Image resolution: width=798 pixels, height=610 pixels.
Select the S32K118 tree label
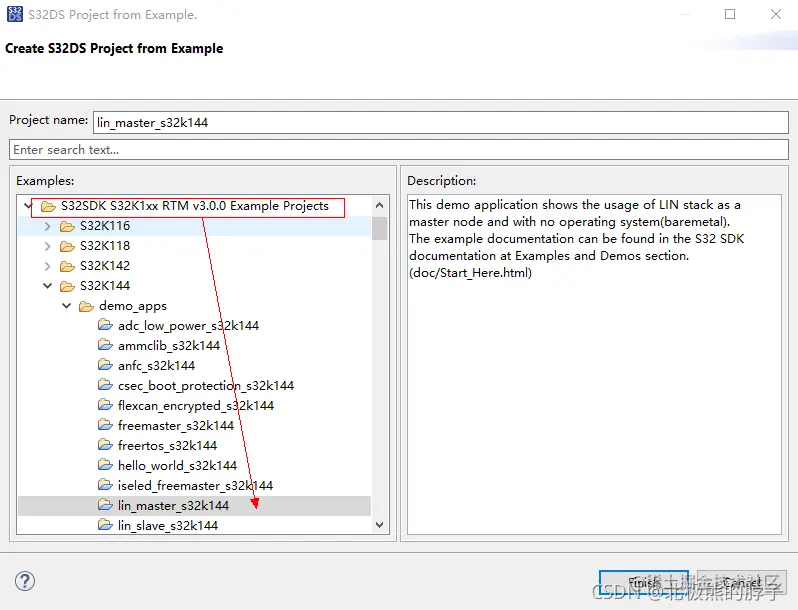point(105,246)
